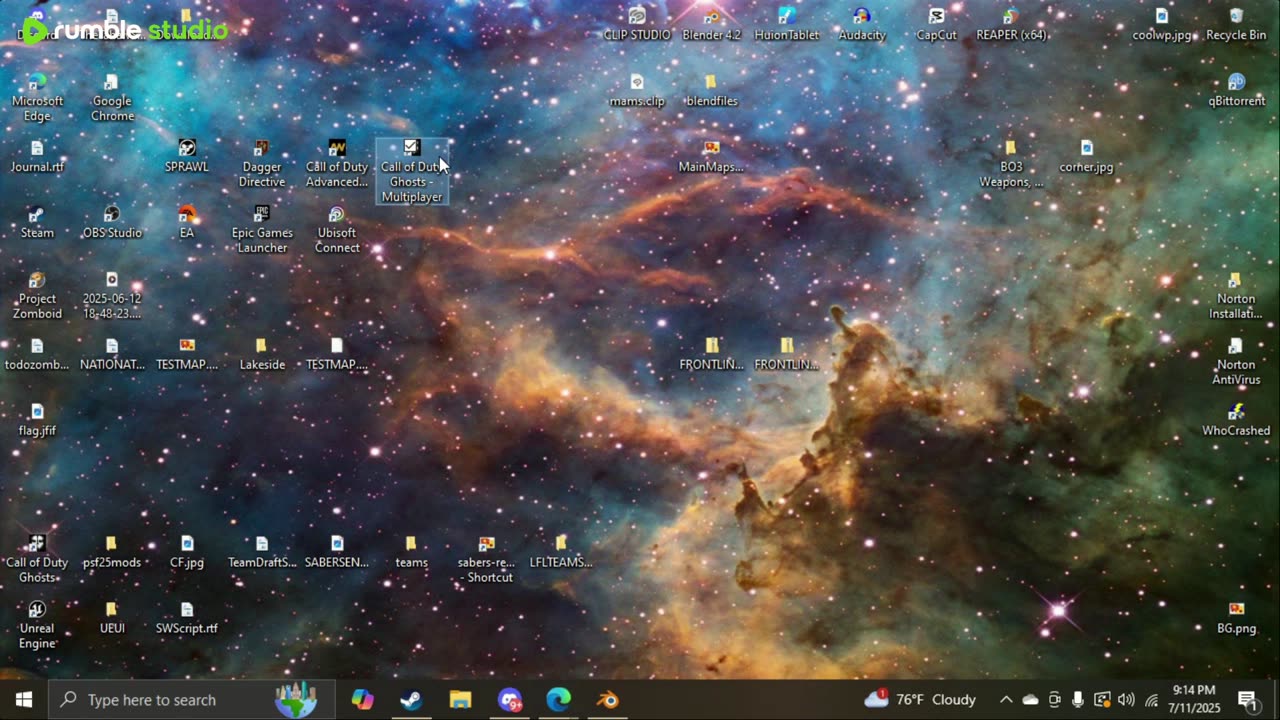Open the Google Chrome desktop shortcut
This screenshot has height=720, width=1280.
112,97
